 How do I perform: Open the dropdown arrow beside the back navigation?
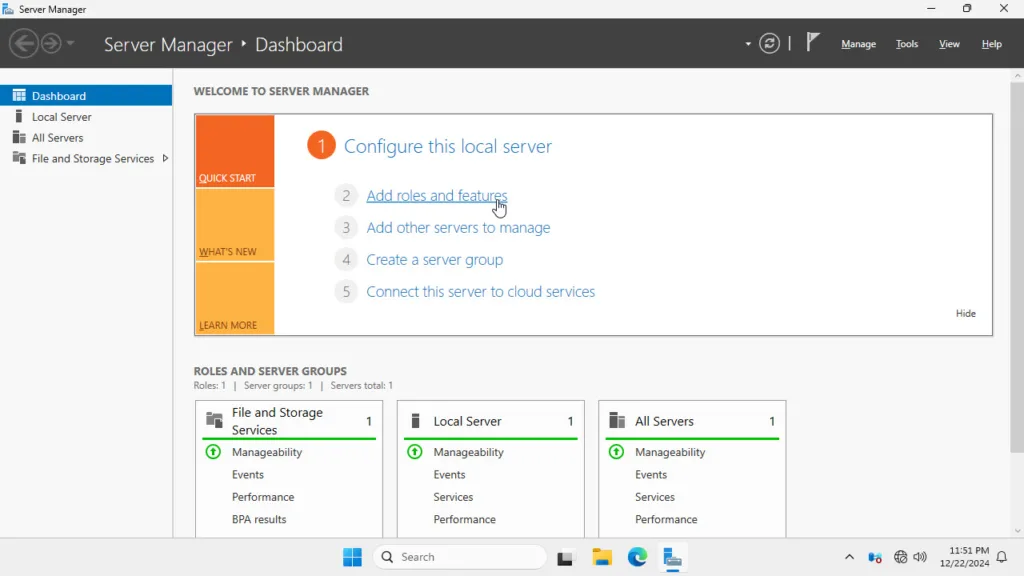(x=69, y=43)
